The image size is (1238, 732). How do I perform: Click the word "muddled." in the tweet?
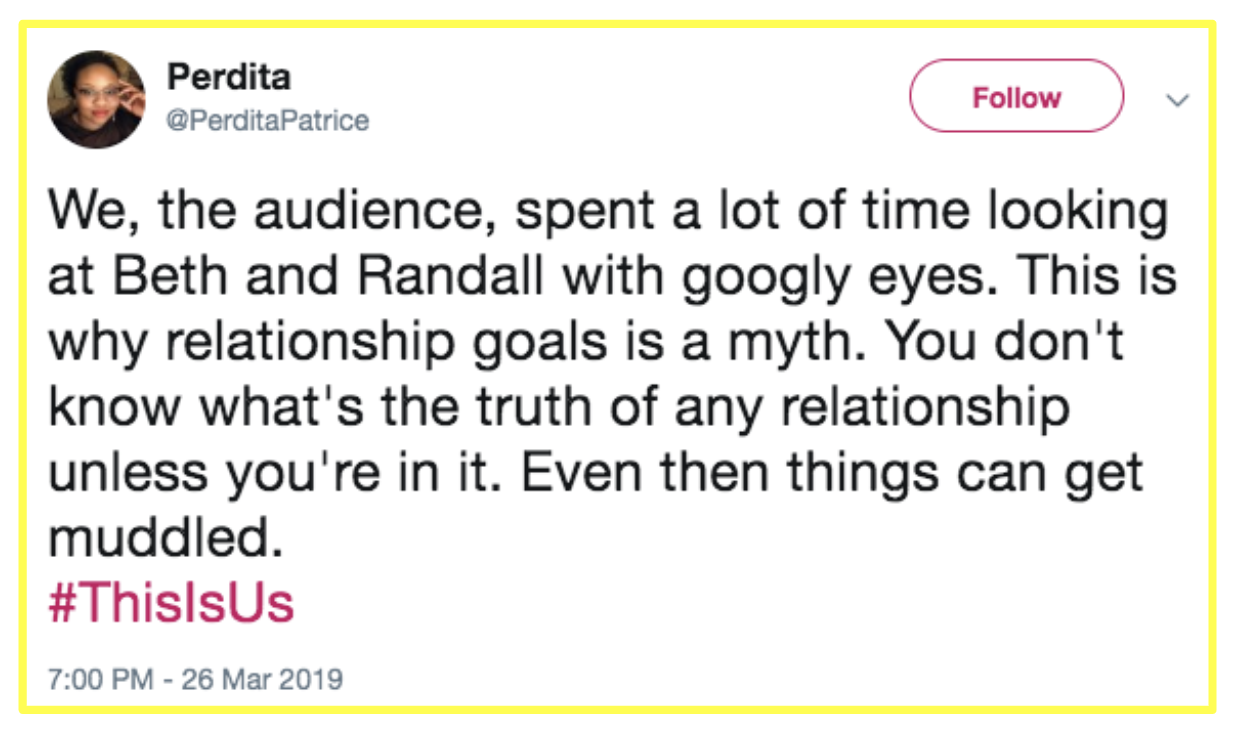point(161,538)
